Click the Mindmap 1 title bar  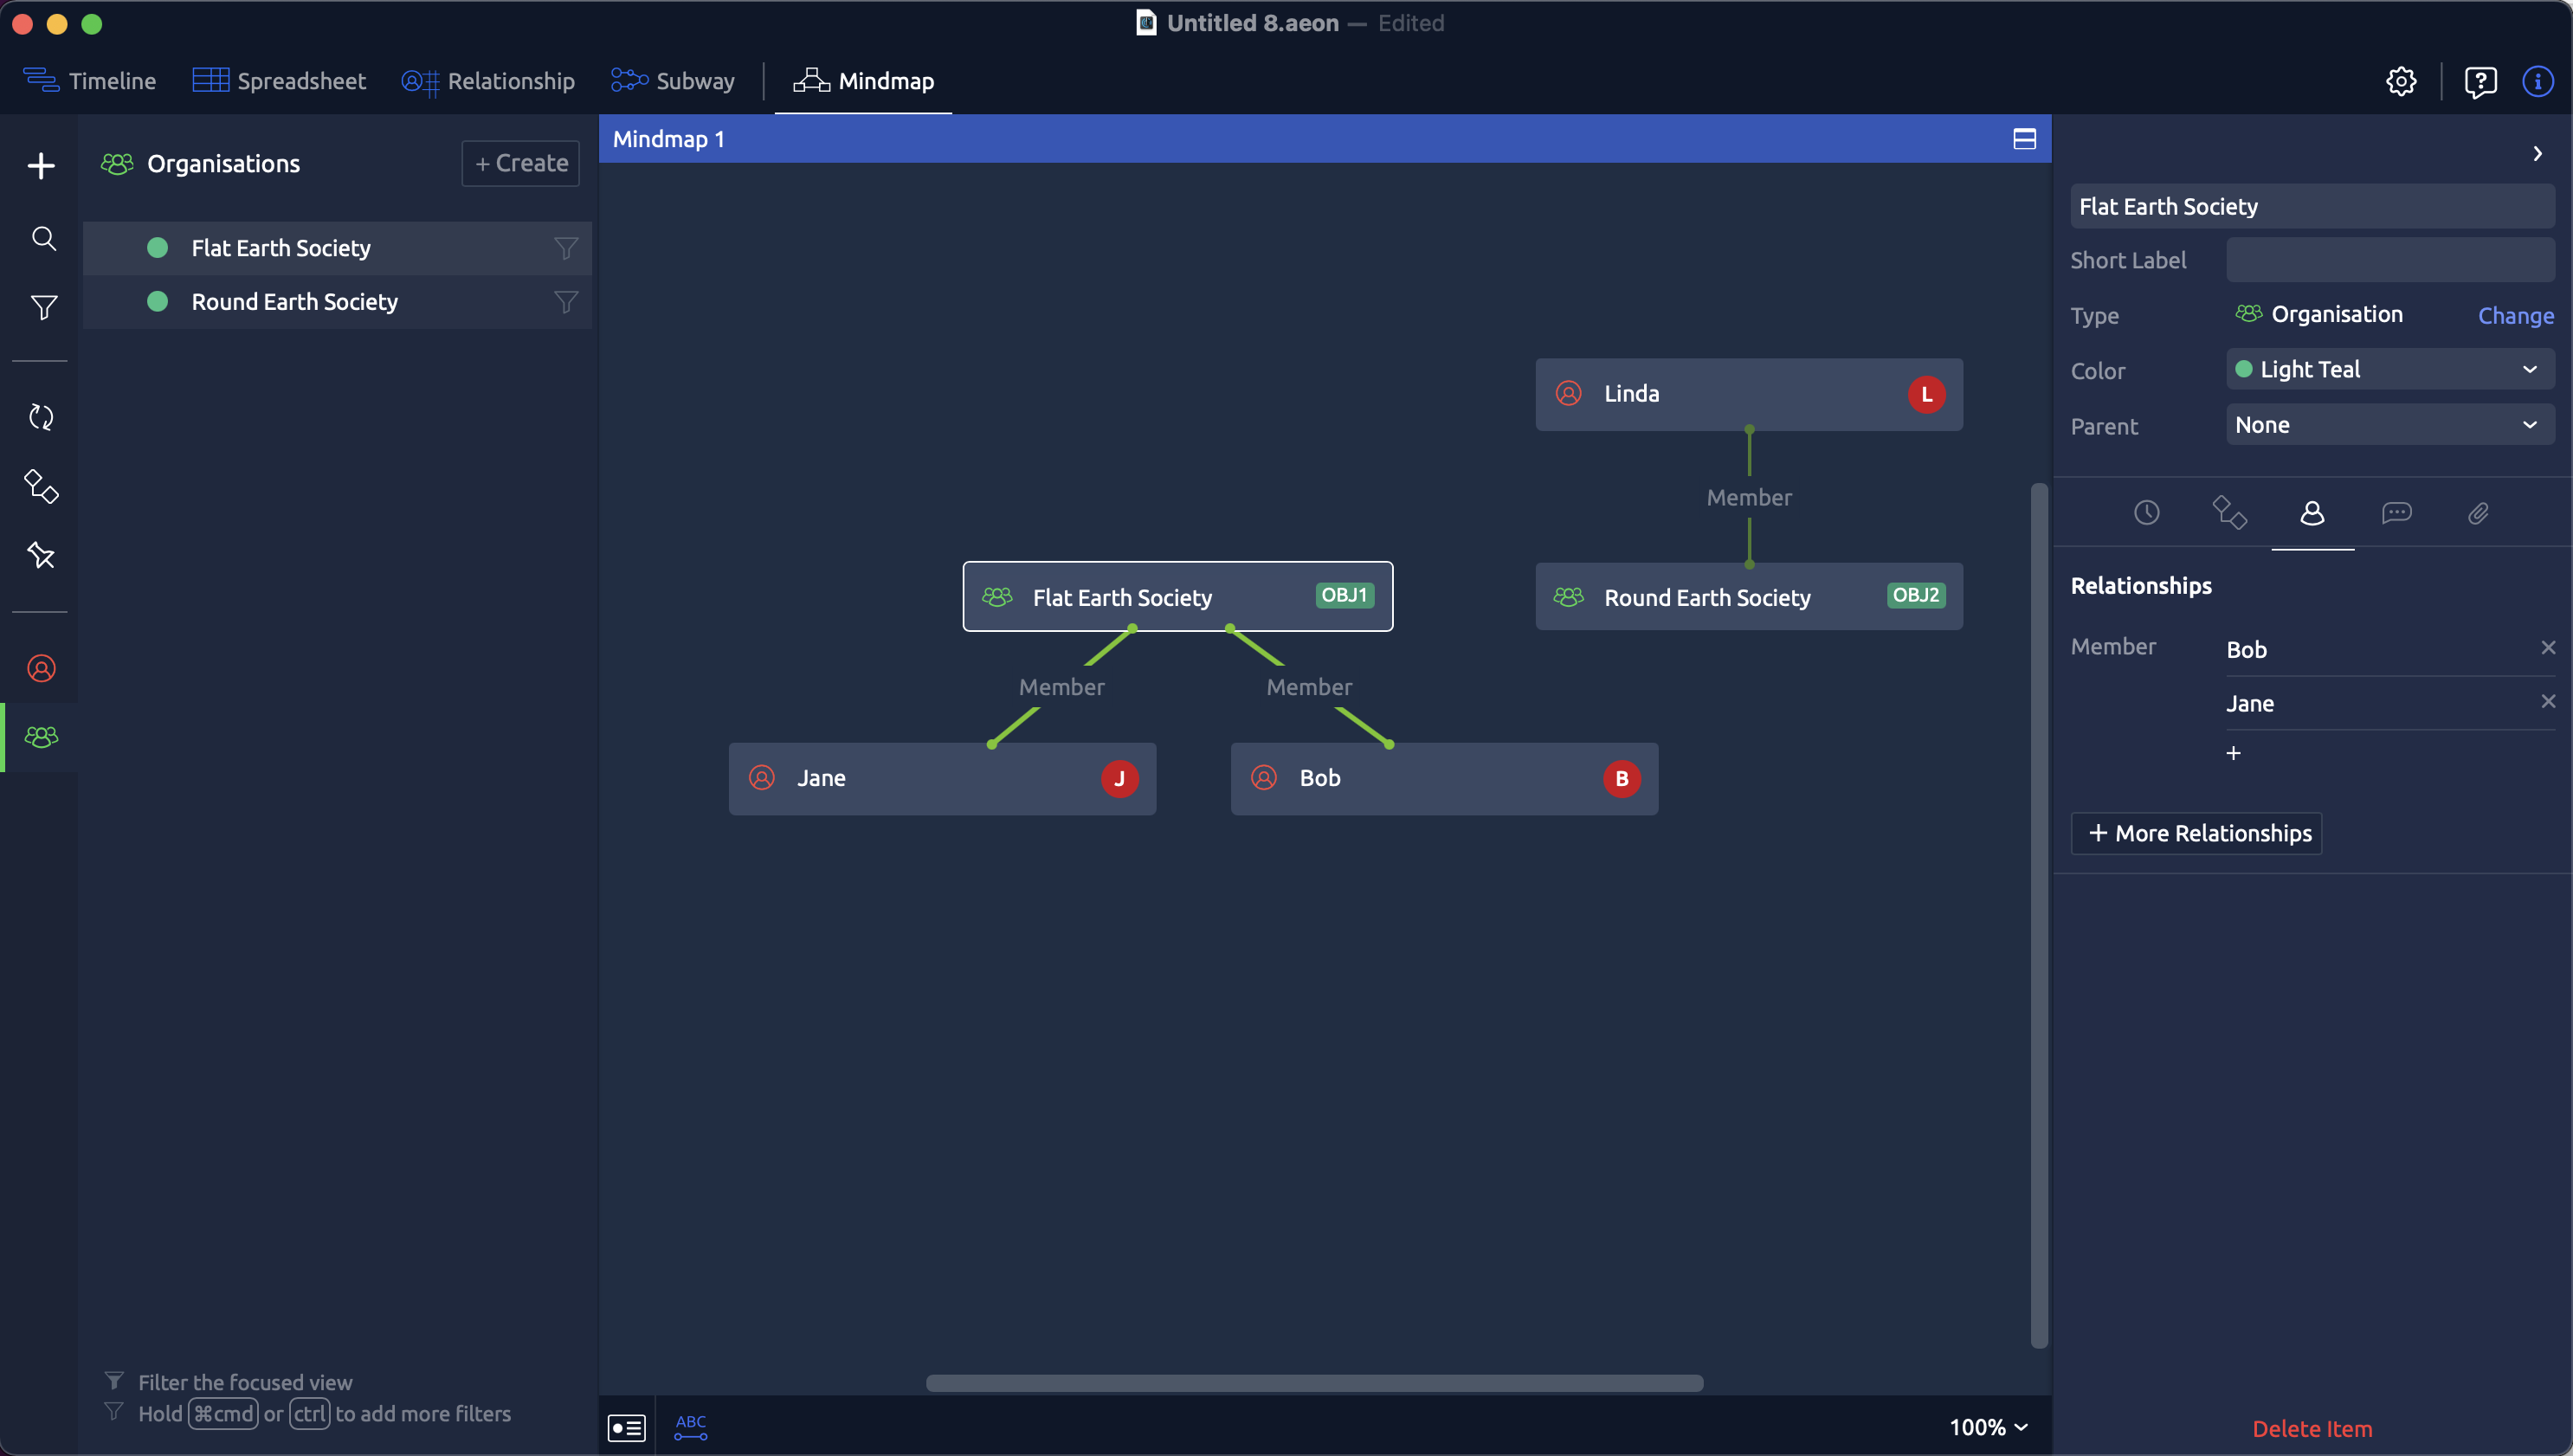[x=1325, y=139]
